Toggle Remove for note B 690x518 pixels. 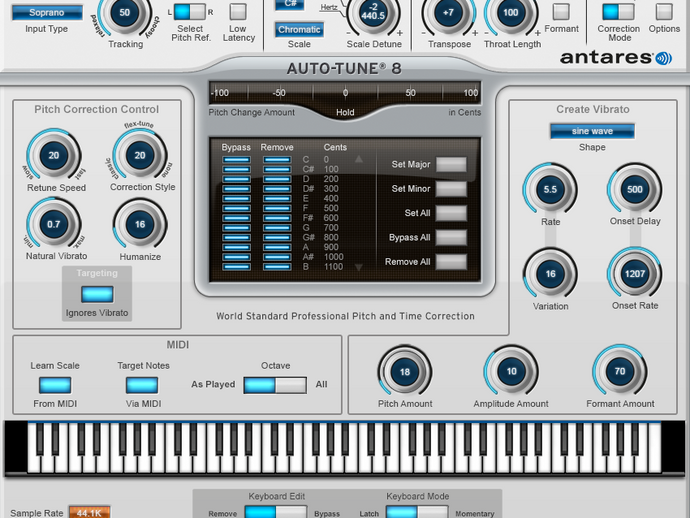pos(277,266)
